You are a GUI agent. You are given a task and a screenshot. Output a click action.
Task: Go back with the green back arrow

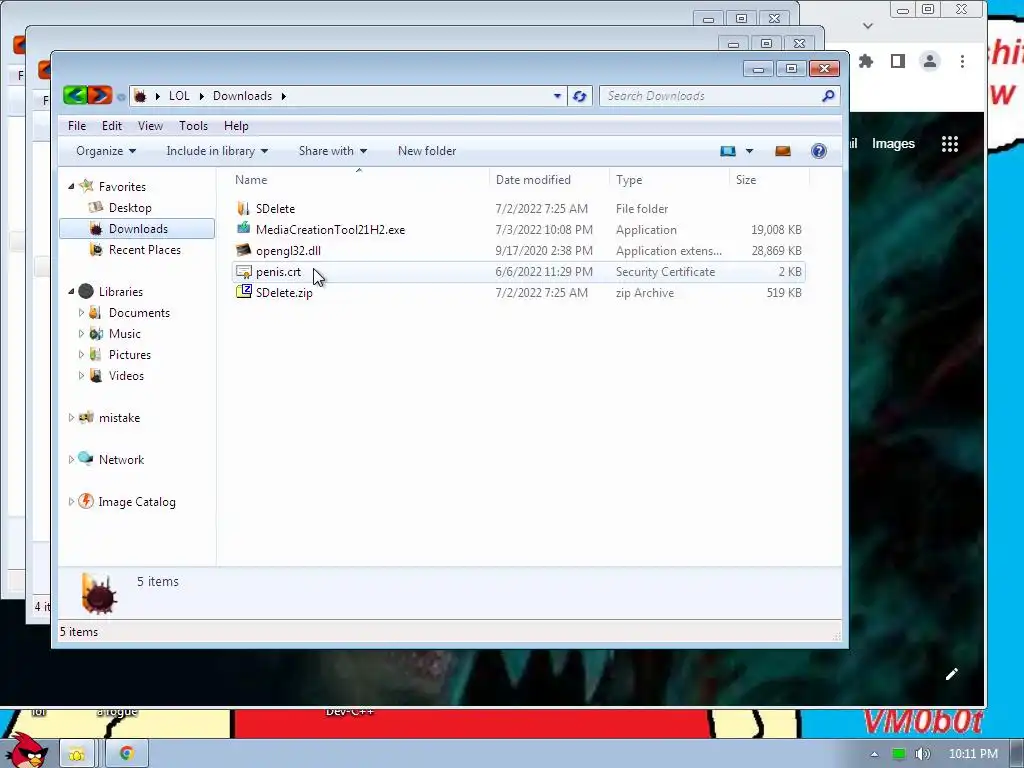pos(75,95)
